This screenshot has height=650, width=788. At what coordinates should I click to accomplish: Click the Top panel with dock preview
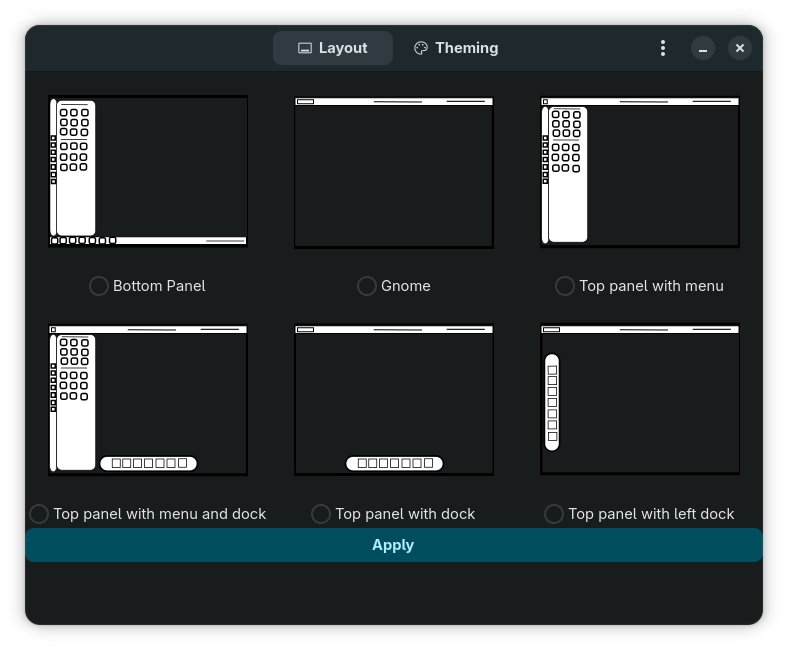394,400
